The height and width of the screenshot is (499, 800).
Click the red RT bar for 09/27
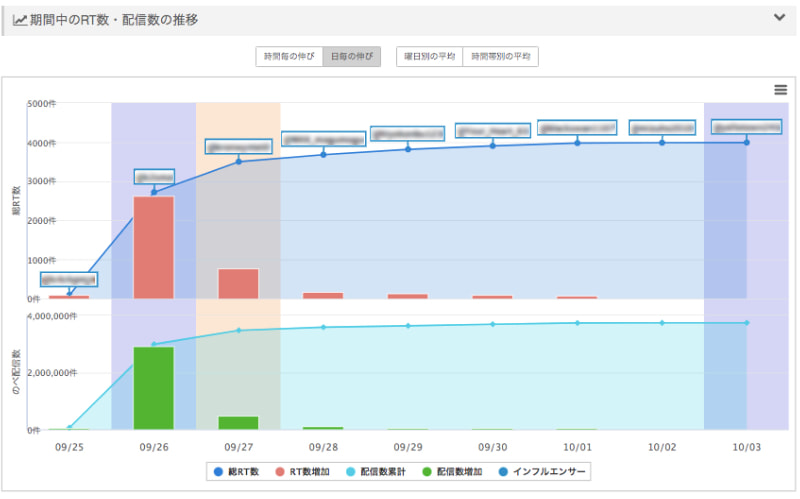tap(238, 283)
